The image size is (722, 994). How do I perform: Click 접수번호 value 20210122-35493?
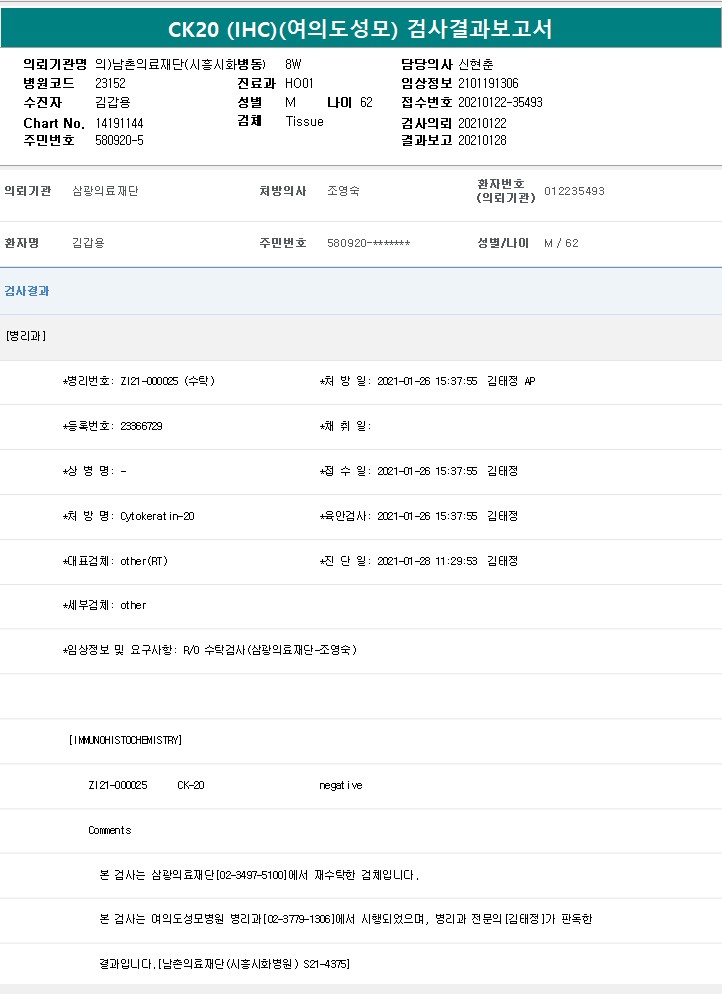(x=500, y=102)
